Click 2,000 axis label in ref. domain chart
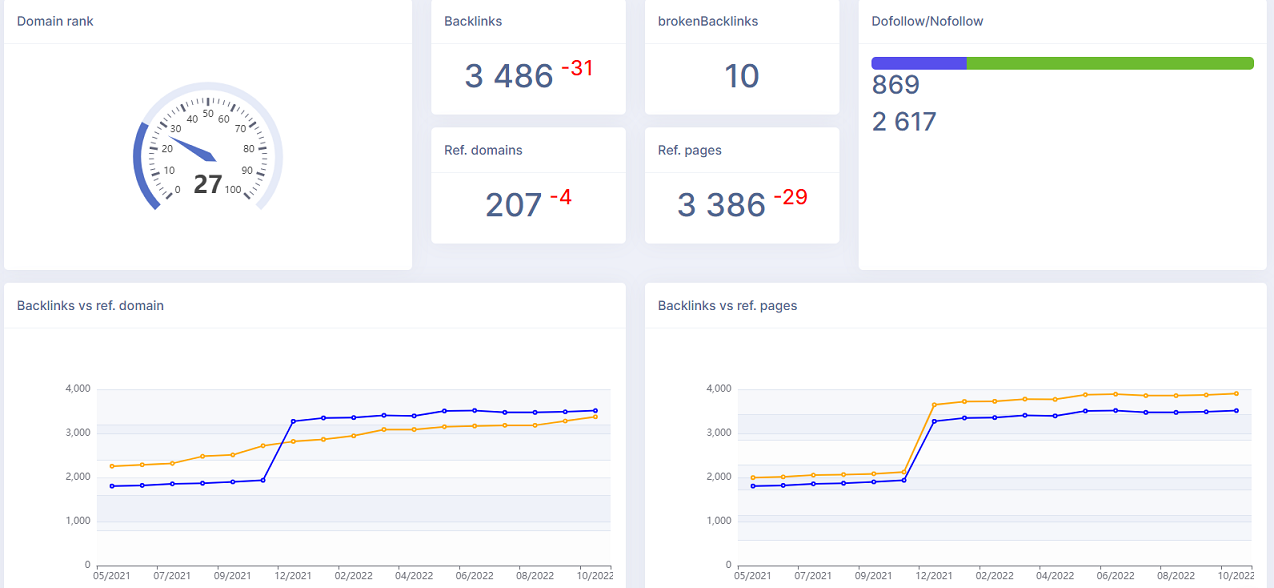Viewport: 1274px width, 588px height. pos(76,476)
